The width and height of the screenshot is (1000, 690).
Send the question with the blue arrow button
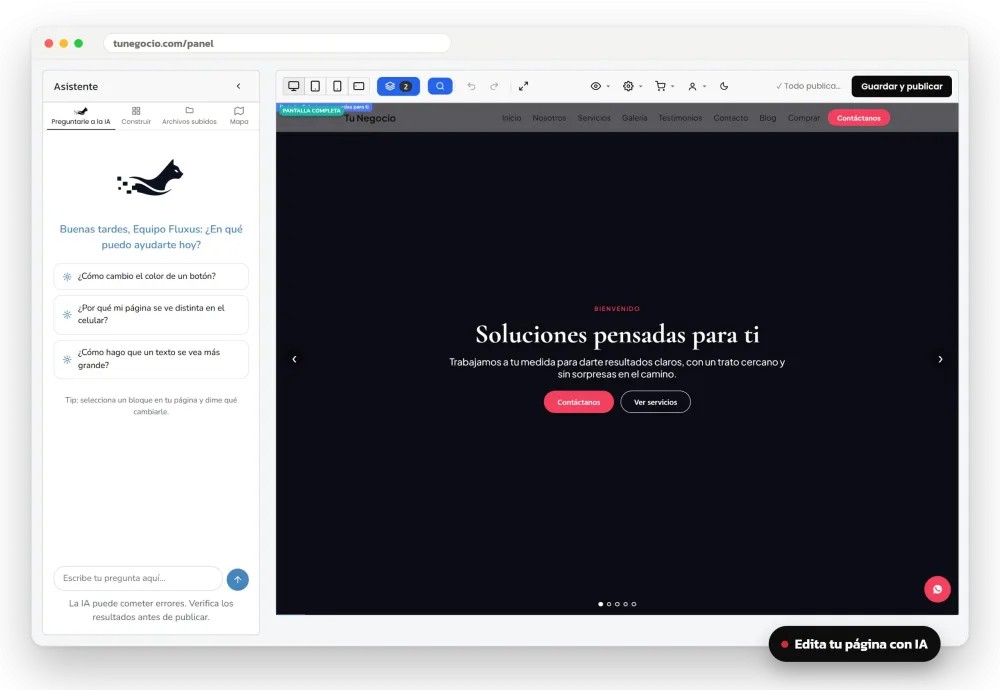point(238,579)
